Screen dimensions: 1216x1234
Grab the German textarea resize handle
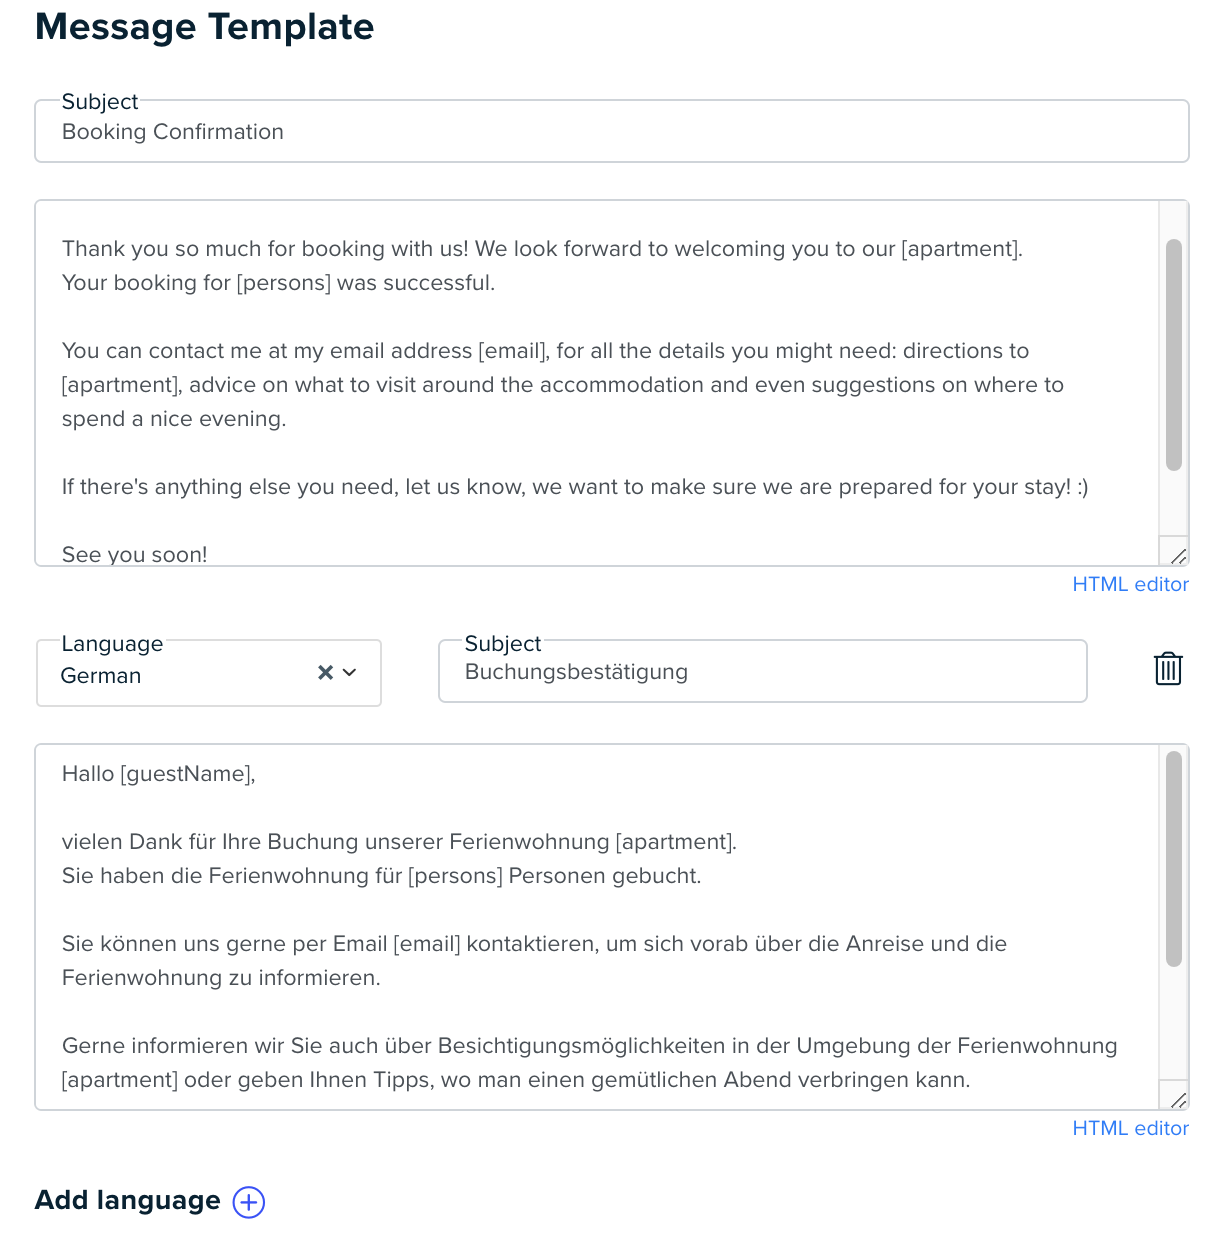click(1178, 1100)
